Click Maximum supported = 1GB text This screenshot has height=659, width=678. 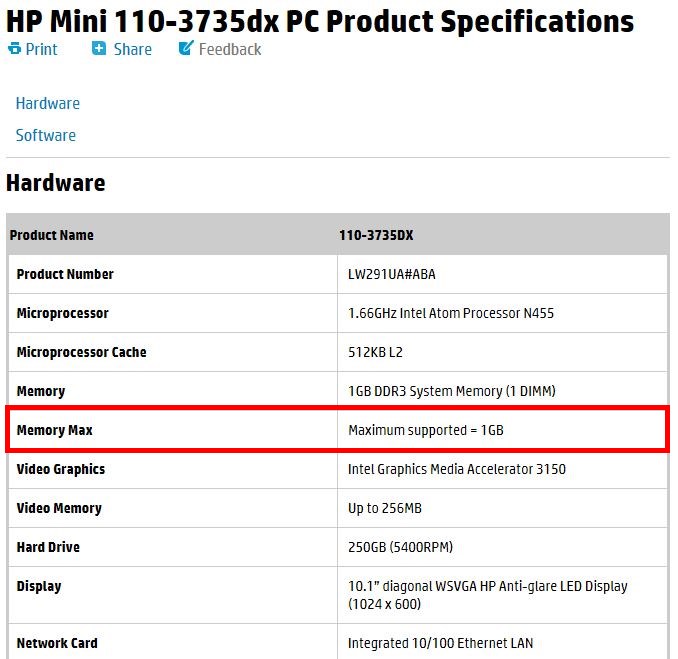tap(426, 430)
